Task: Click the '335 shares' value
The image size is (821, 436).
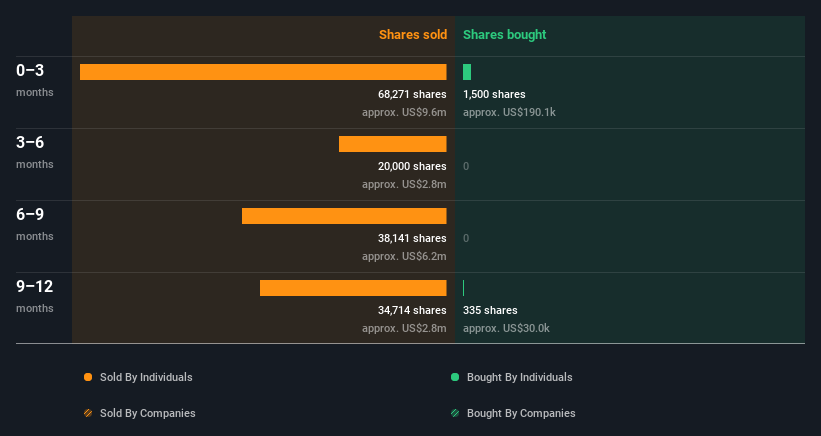Action: (490, 310)
